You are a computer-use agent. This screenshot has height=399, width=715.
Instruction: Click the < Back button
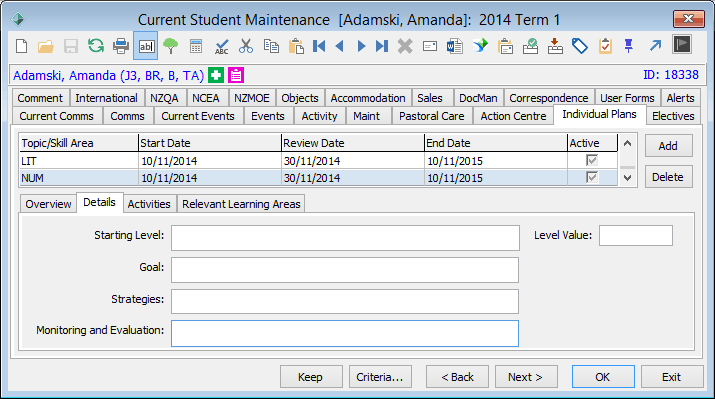click(x=457, y=377)
